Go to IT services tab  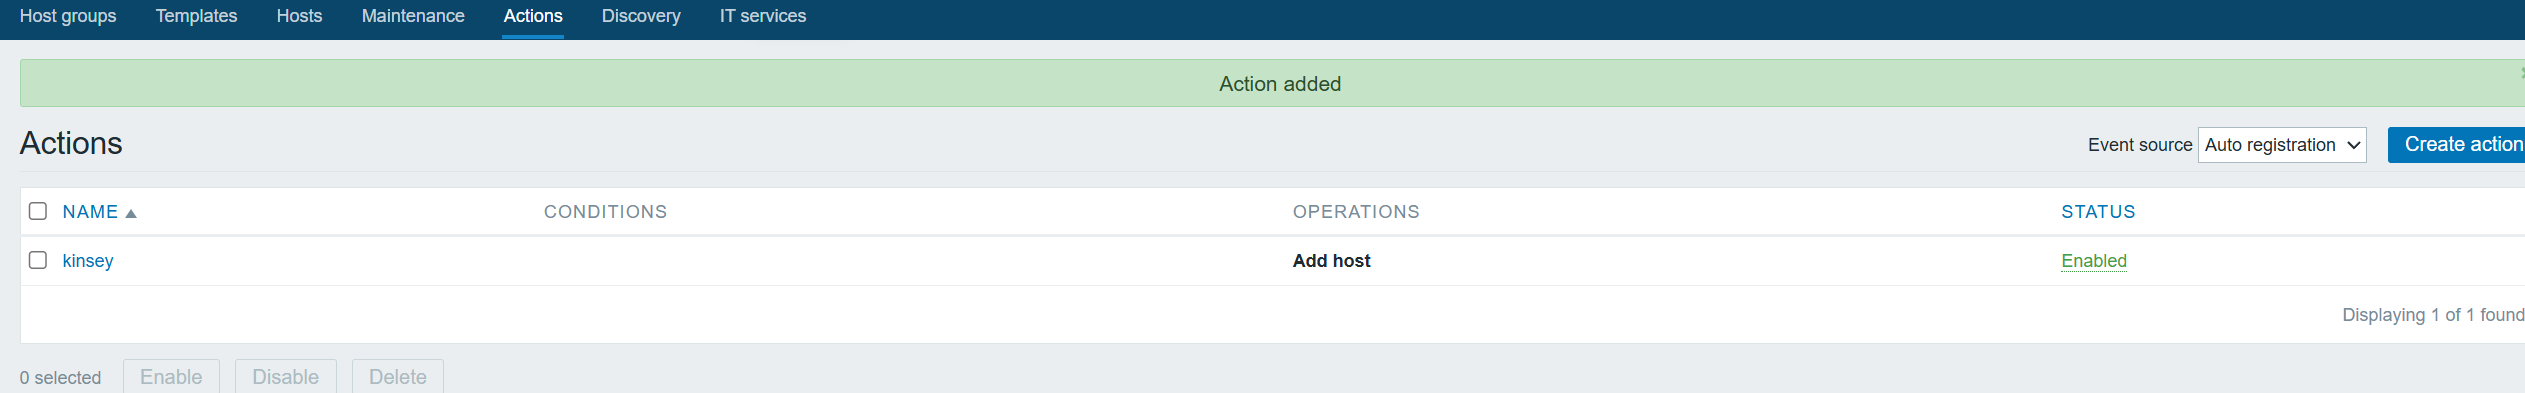(763, 16)
